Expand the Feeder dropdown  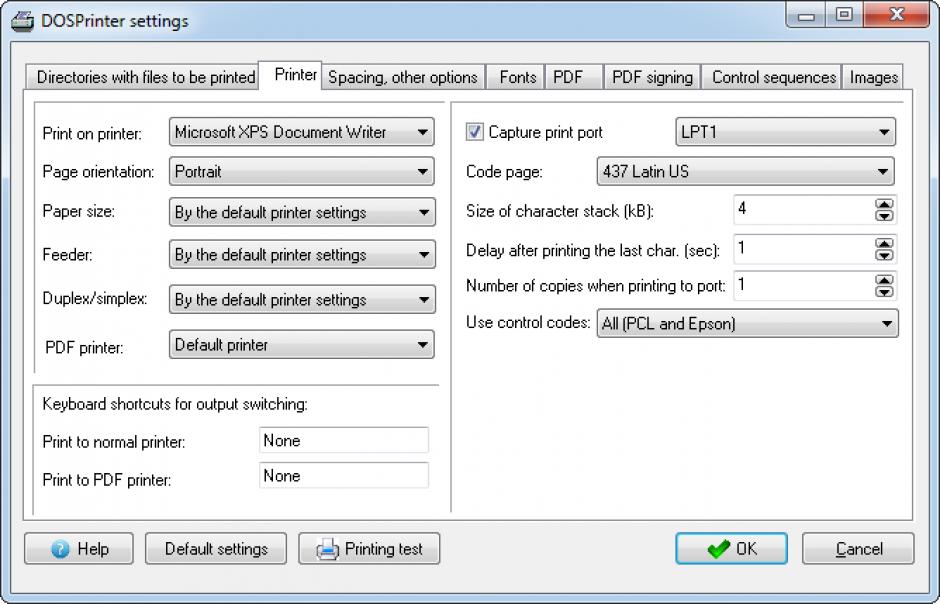pyautogui.click(x=302, y=255)
